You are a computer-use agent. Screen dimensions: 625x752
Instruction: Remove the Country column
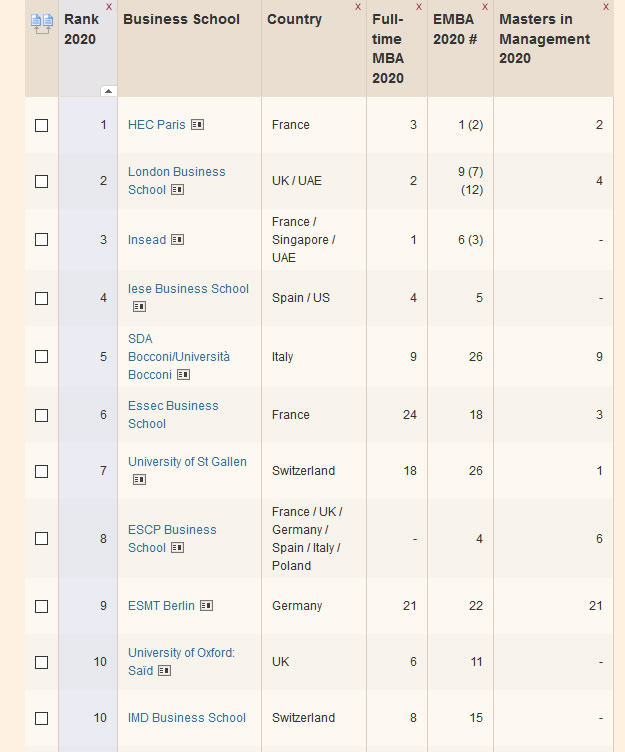tap(358, 7)
